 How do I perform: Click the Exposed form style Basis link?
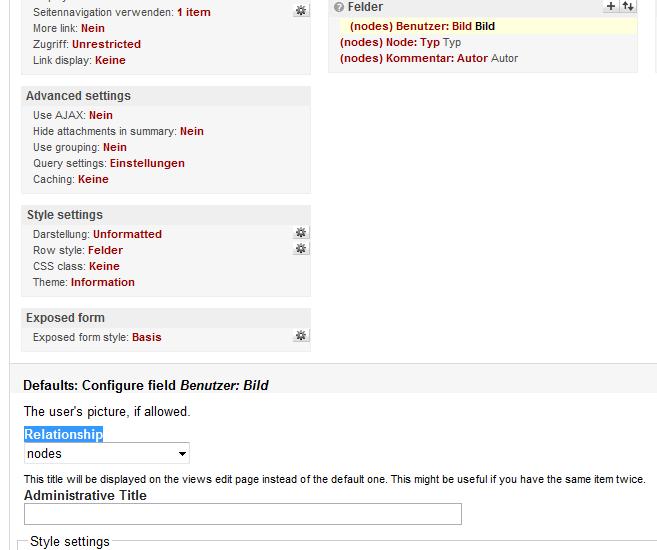[x=146, y=338]
